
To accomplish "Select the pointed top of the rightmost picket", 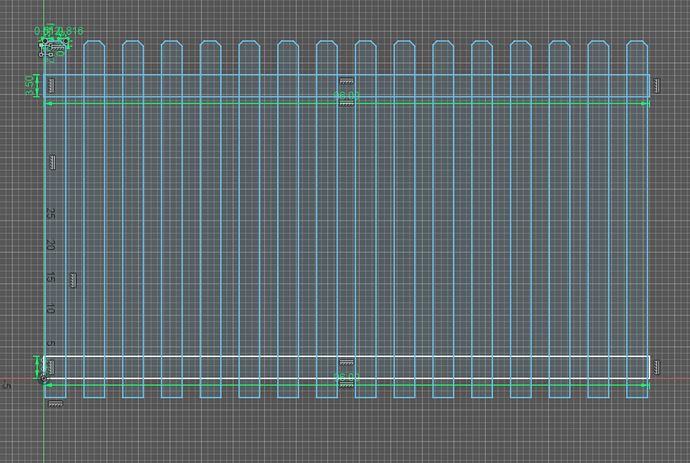I will [x=637, y=42].
